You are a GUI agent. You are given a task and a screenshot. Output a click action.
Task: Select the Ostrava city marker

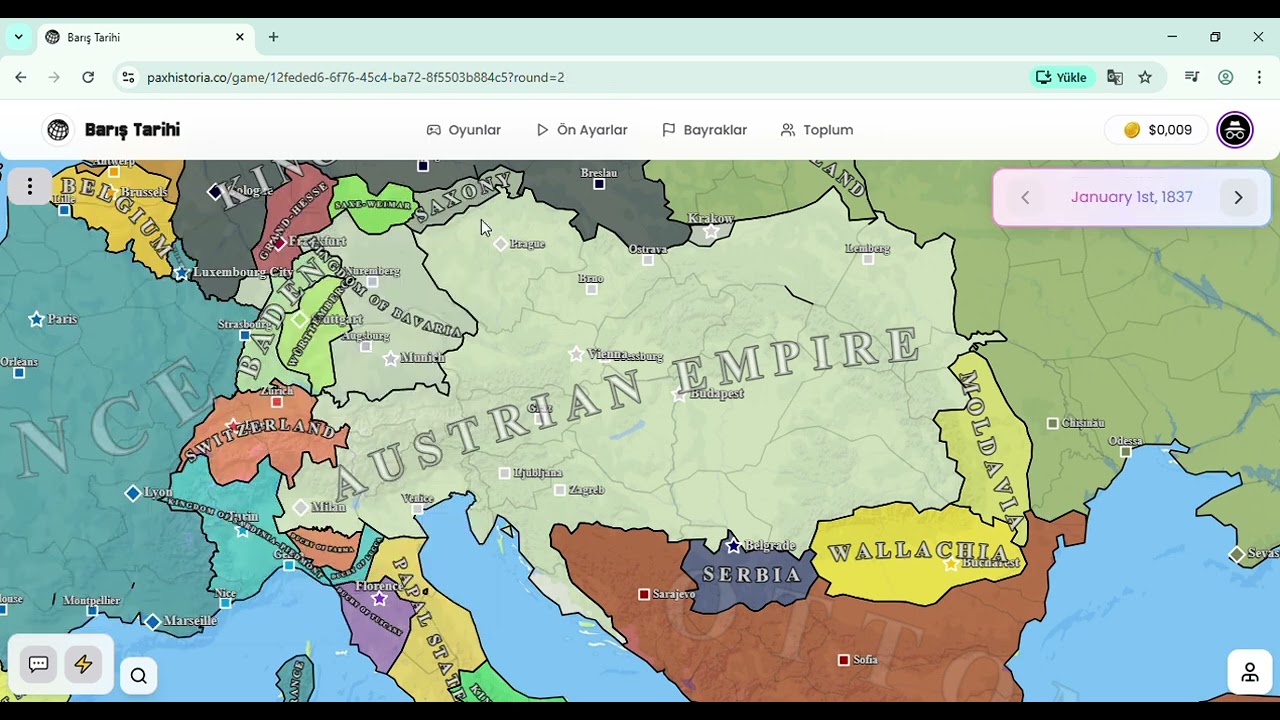(648, 260)
